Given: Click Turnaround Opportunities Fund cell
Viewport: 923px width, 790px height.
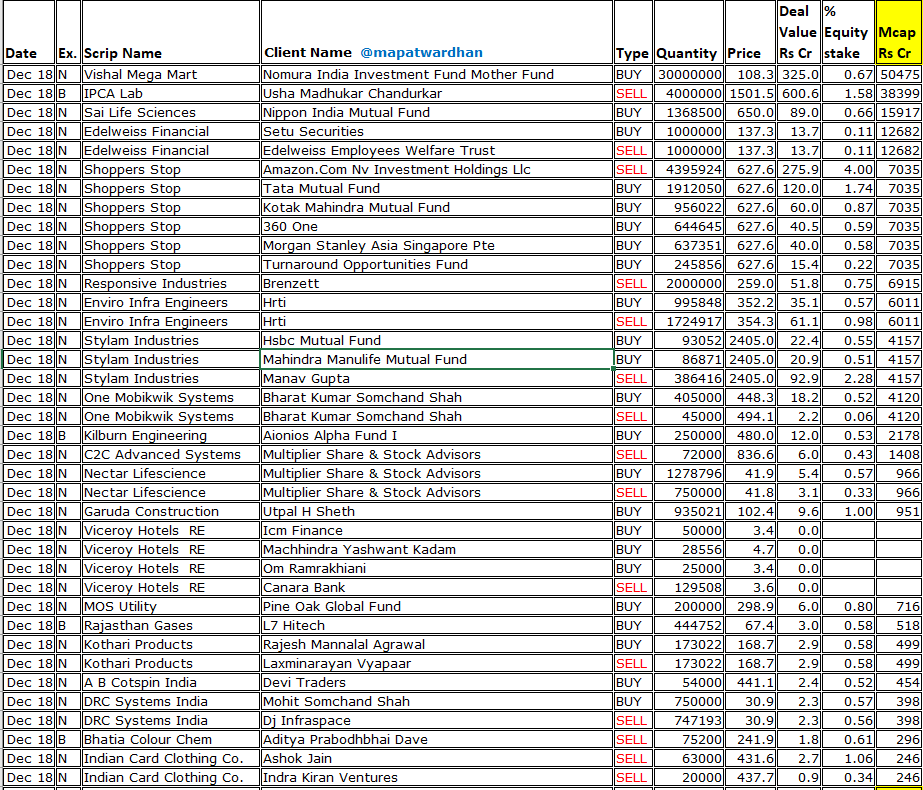Looking at the screenshot, I should (x=437, y=264).
